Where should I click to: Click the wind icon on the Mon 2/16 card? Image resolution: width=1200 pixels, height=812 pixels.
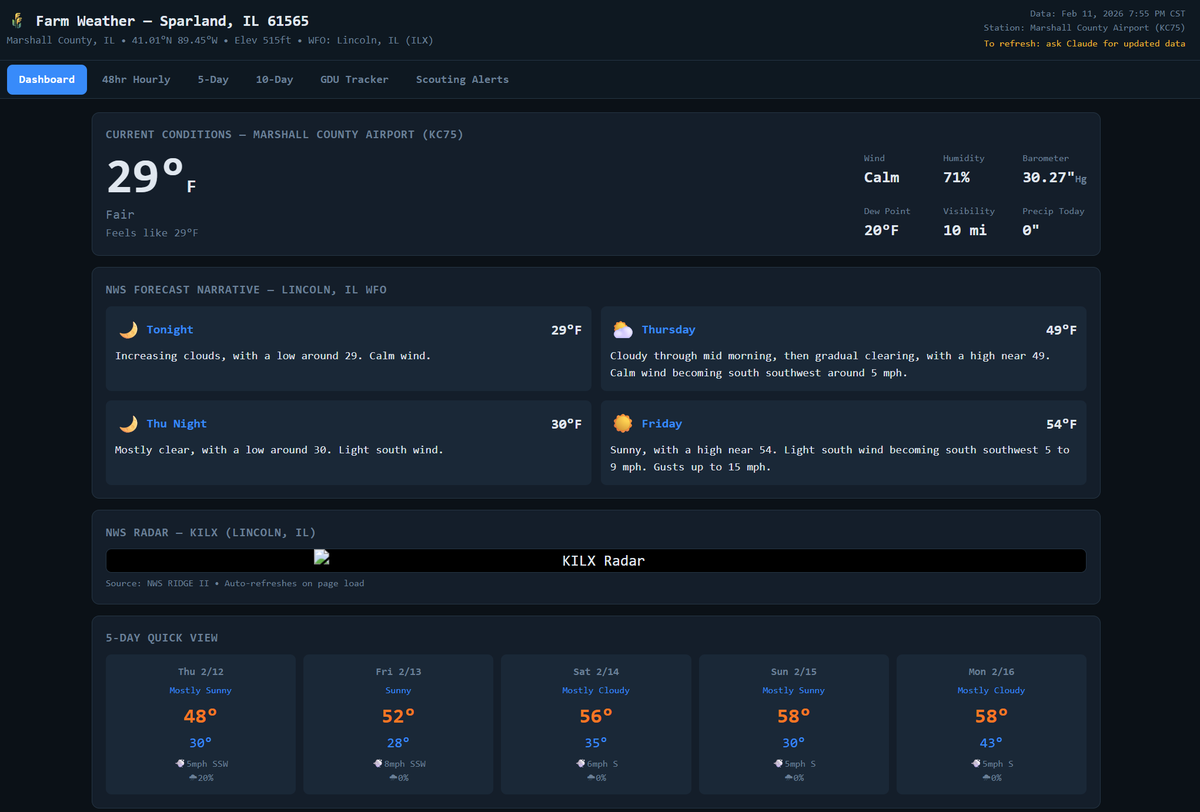coord(977,763)
